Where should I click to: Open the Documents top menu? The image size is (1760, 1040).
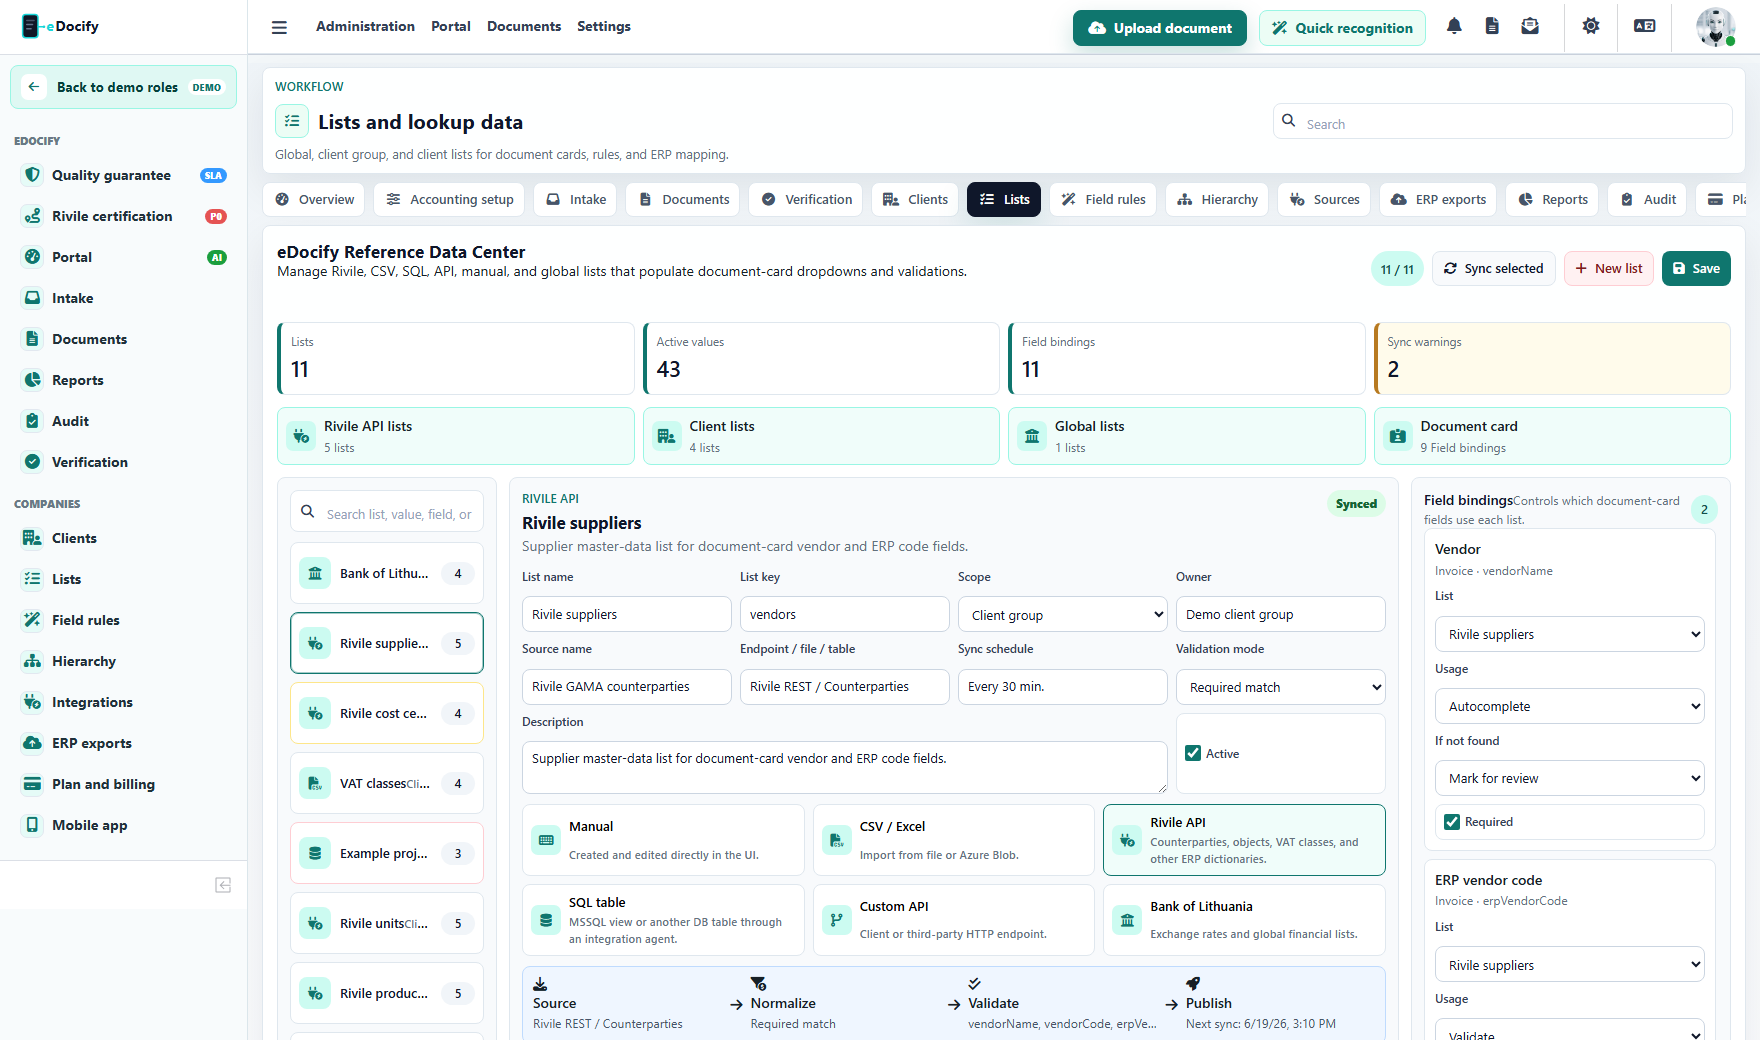pos(524,26)
